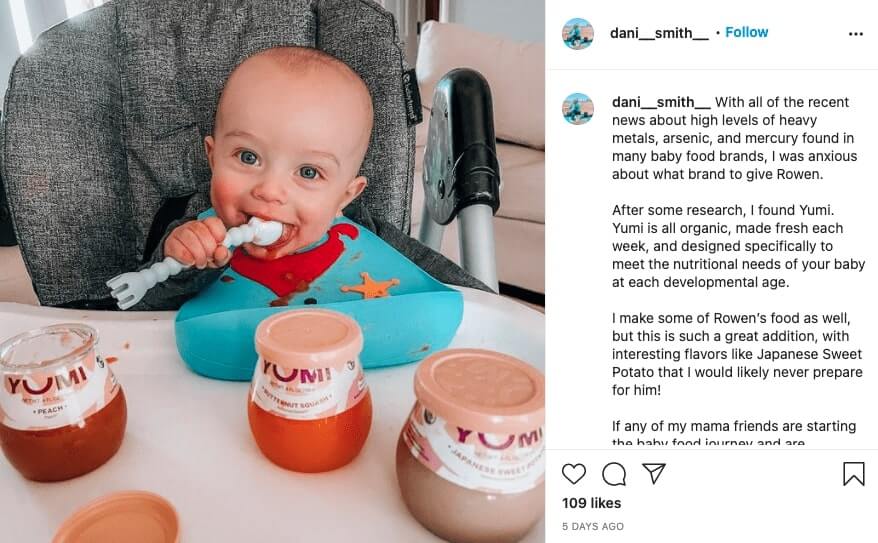
Task: Open dani__smith__ username link in caption
Action: (x=661, y=102)
